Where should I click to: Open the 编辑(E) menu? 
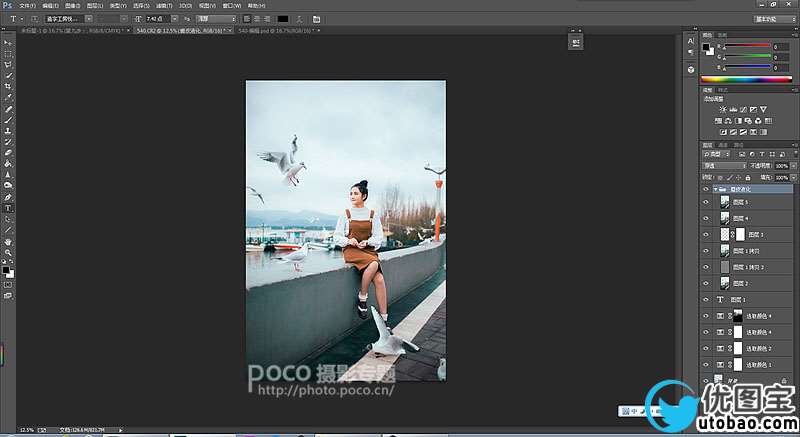point(50,6)
